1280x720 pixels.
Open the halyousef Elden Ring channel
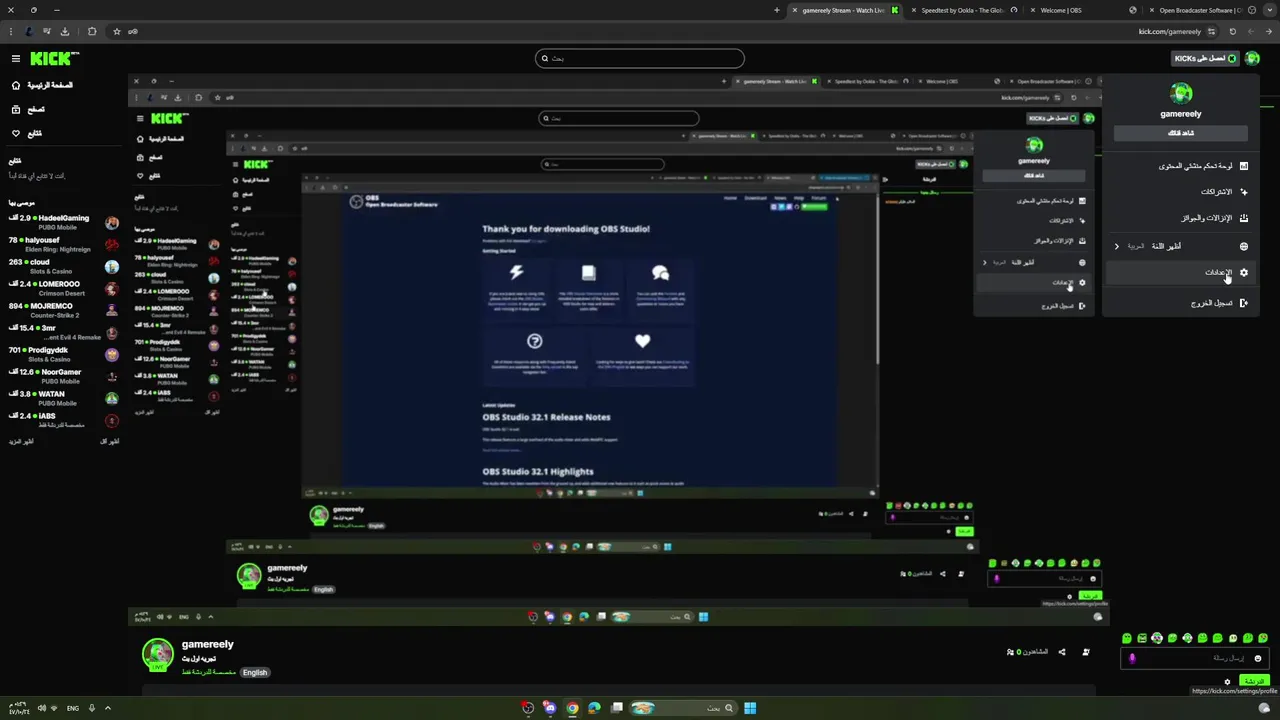pos(63,244)
